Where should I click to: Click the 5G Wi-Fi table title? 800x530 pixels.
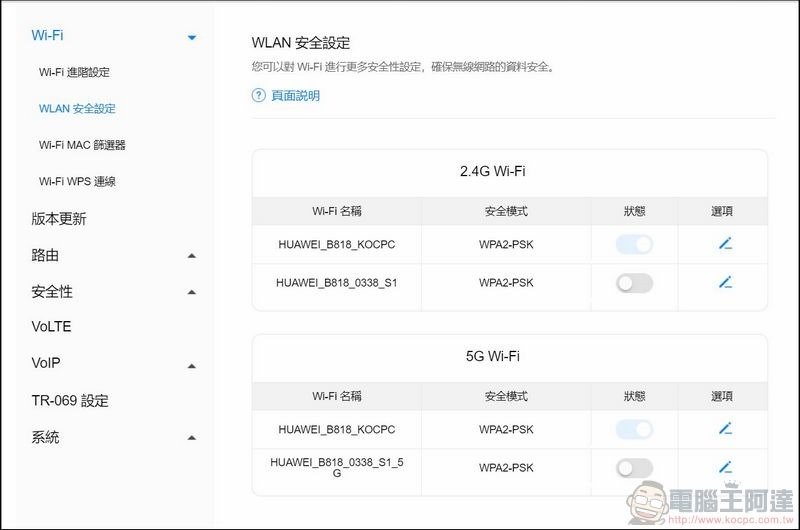click(493, 356)
